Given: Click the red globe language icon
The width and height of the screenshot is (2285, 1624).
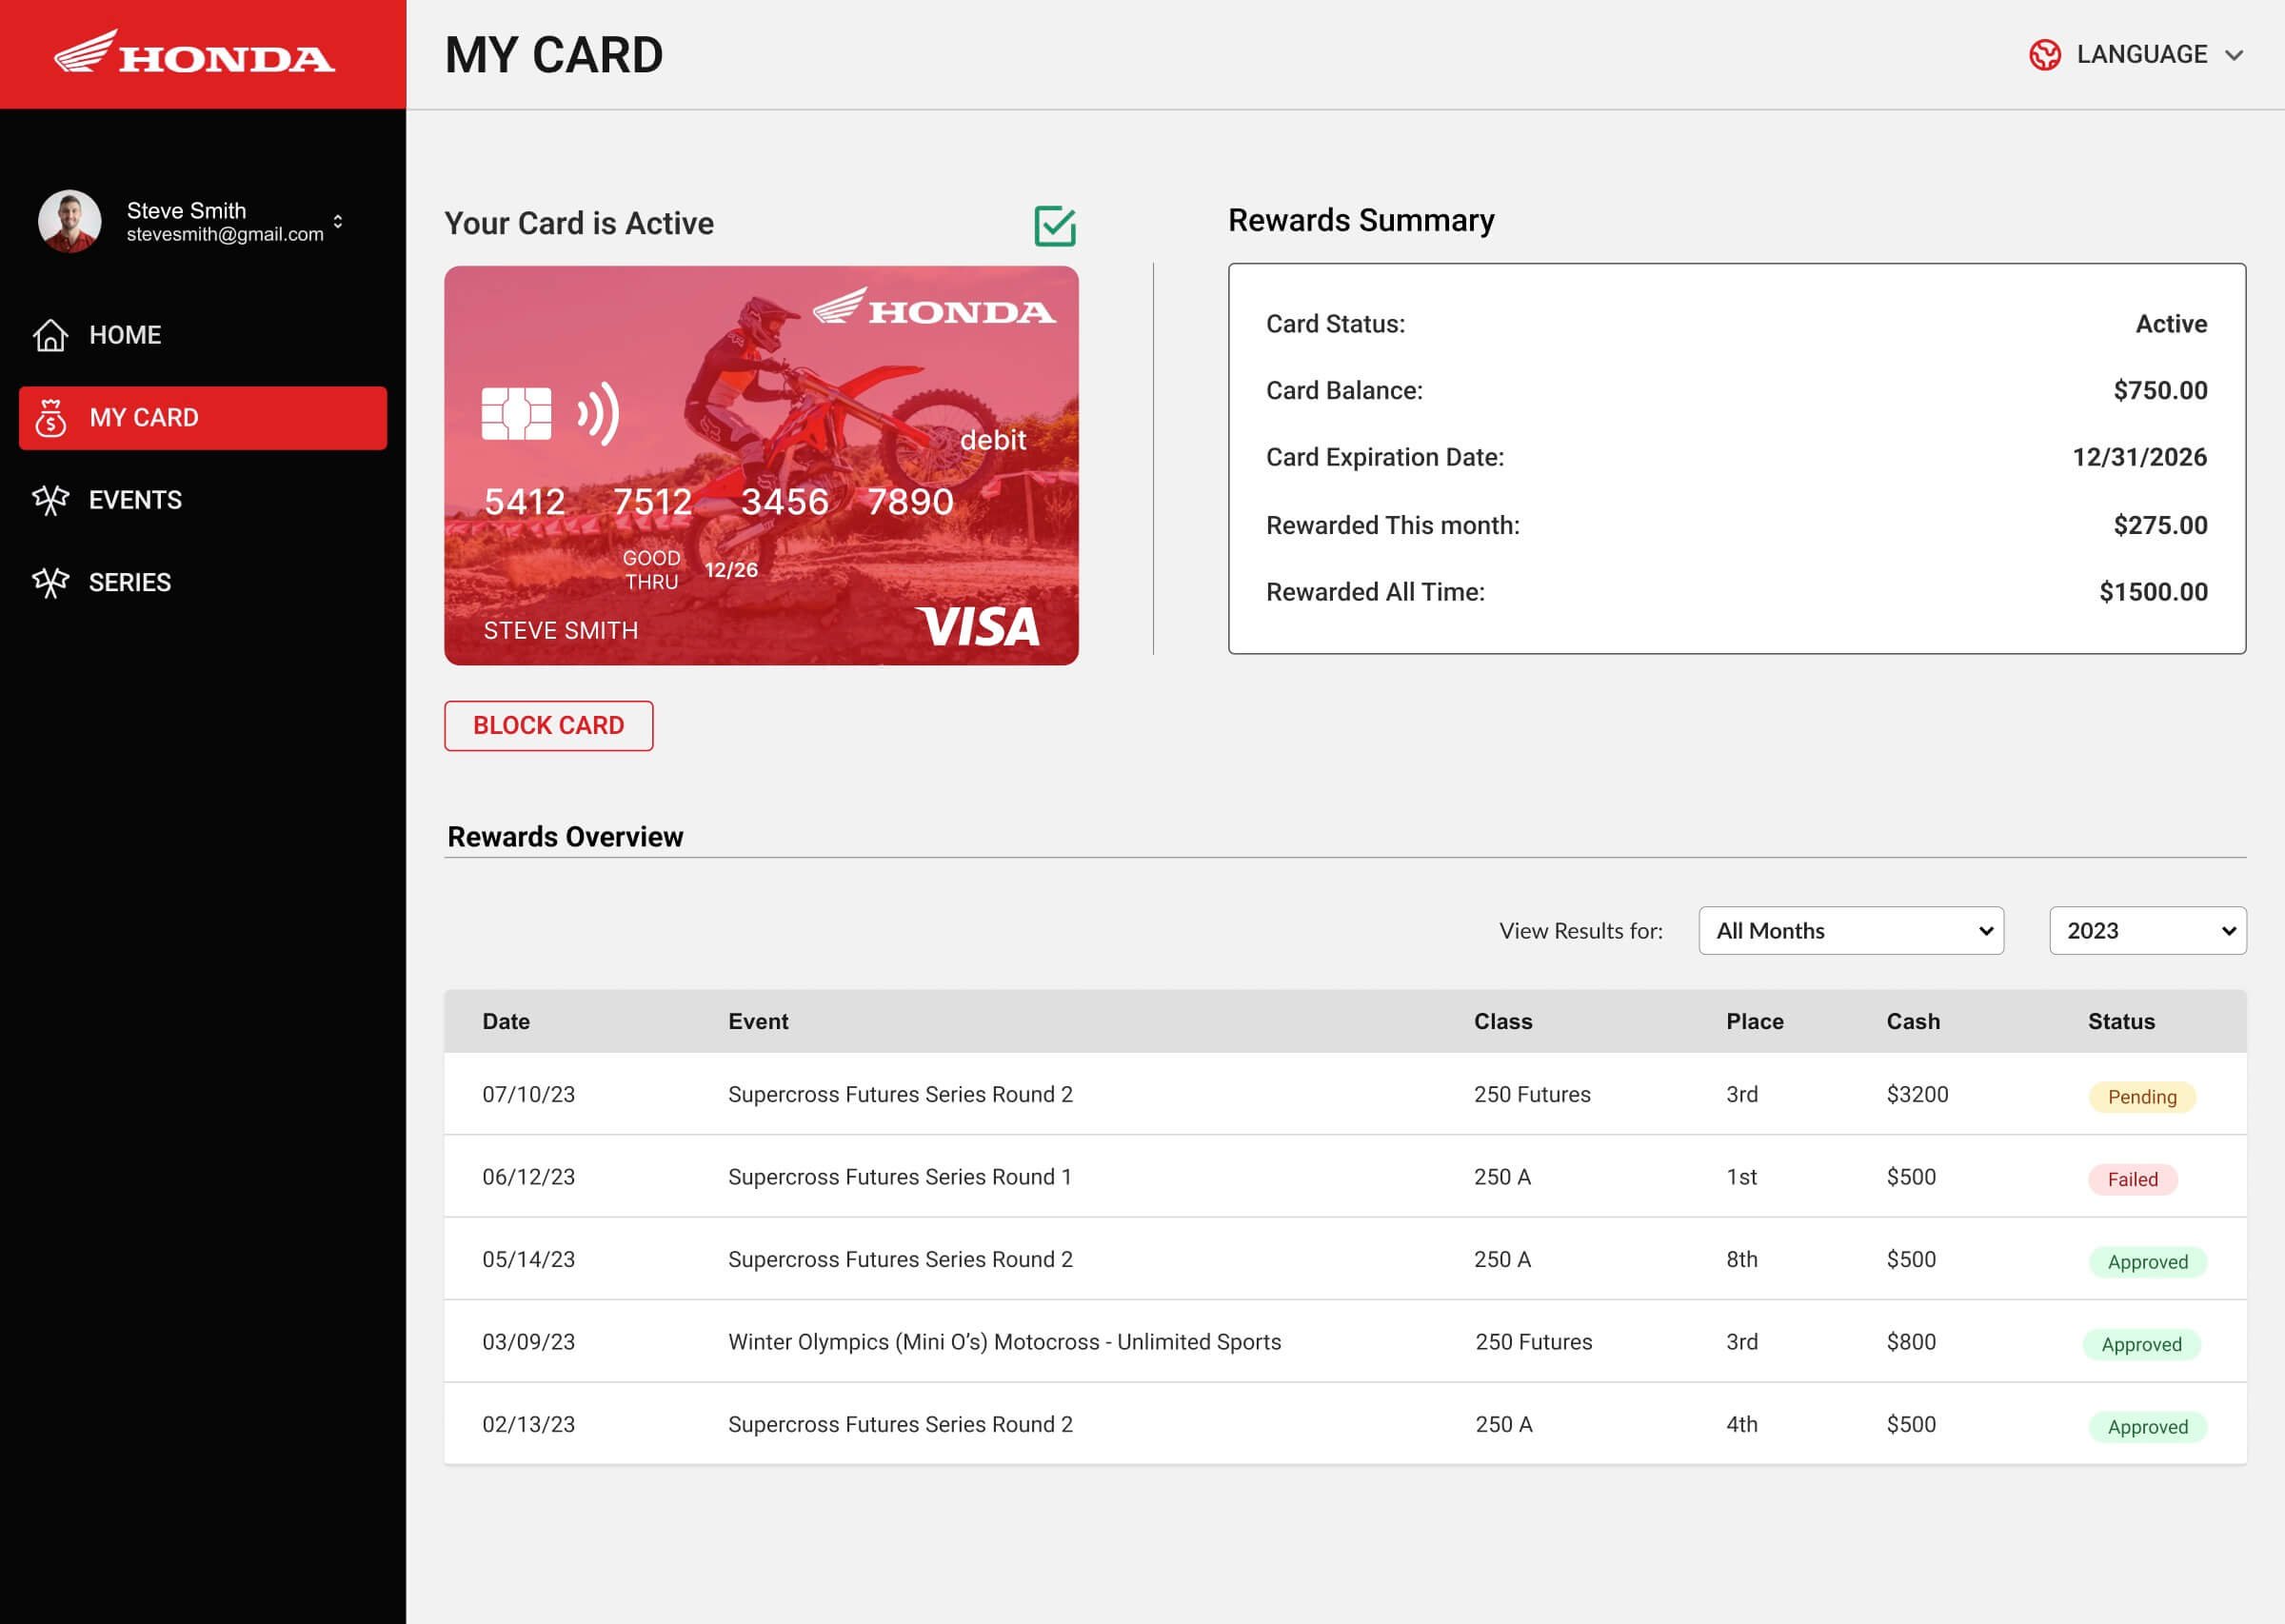Looking at the screenshot, I should pos(2045,54).
